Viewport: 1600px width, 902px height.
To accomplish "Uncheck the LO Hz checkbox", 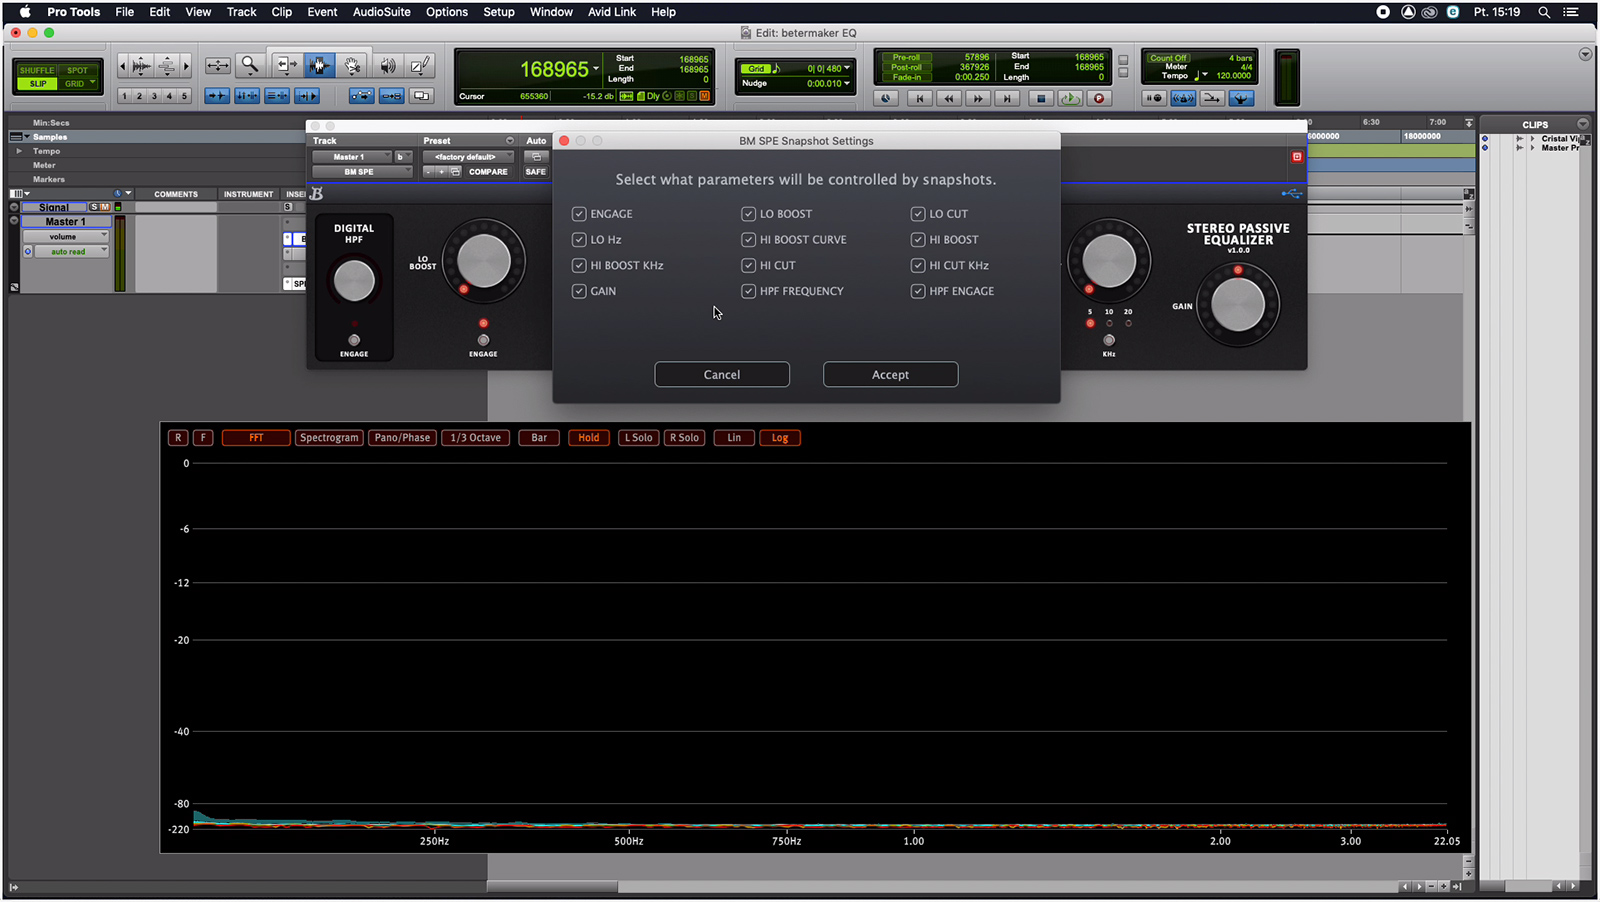I will click(x=579, y=240).
